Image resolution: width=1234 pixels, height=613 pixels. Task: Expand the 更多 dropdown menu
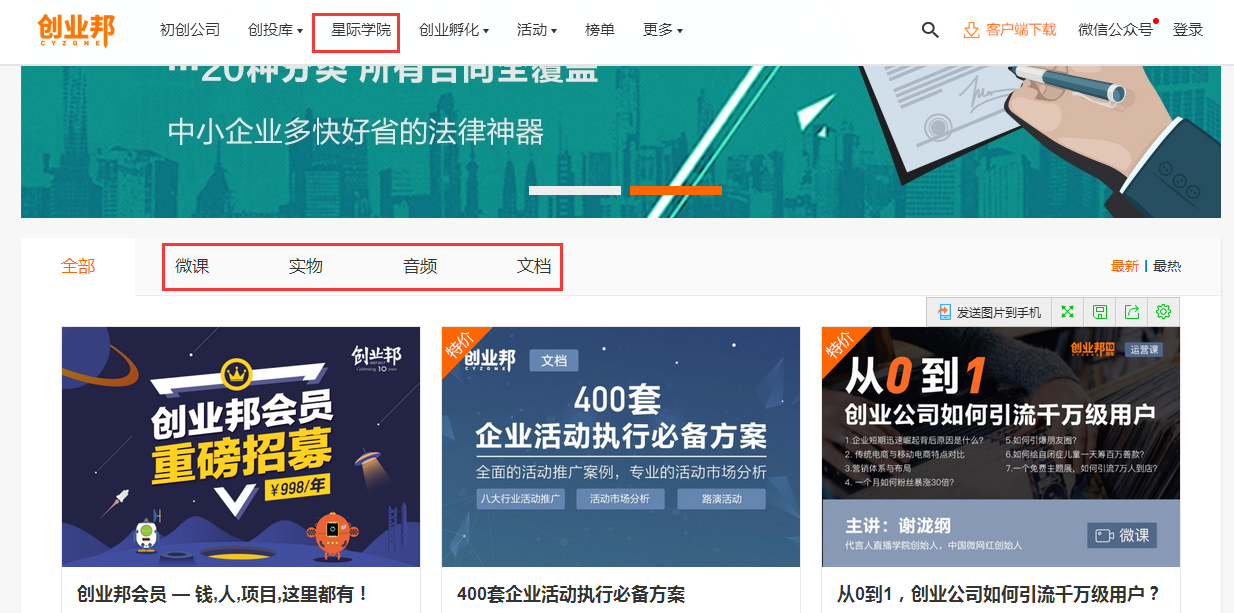tap(663, 30)
